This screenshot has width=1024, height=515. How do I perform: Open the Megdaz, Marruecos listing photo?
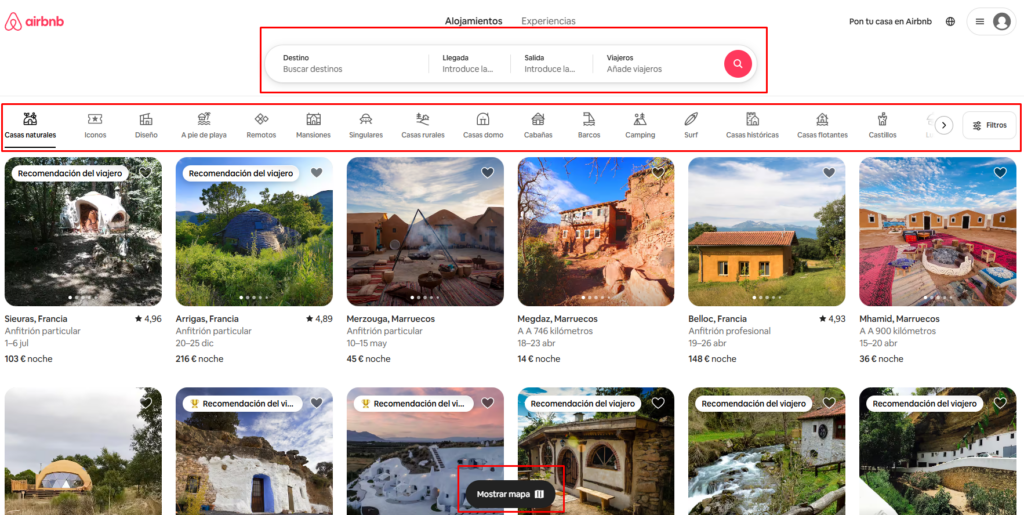pos(596,232)
